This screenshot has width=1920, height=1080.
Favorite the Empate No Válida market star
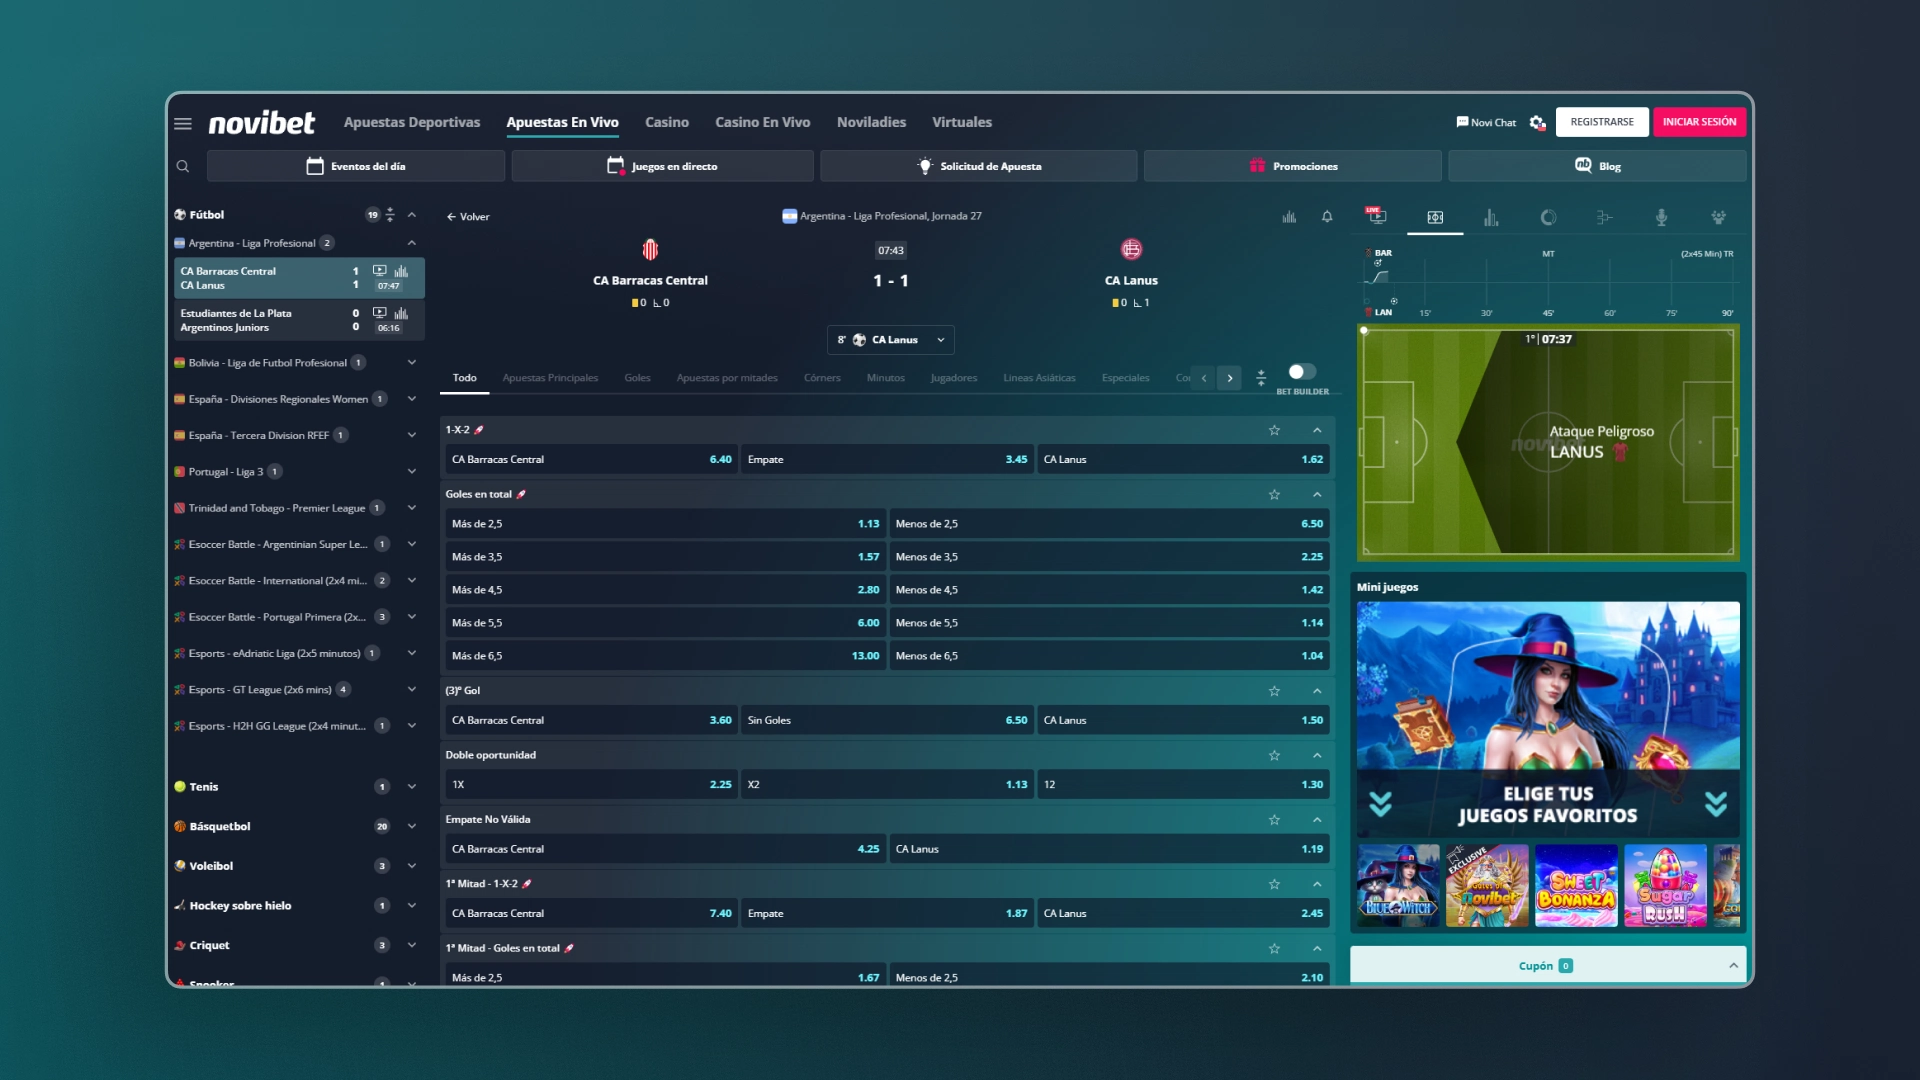tap(1274, 819)
